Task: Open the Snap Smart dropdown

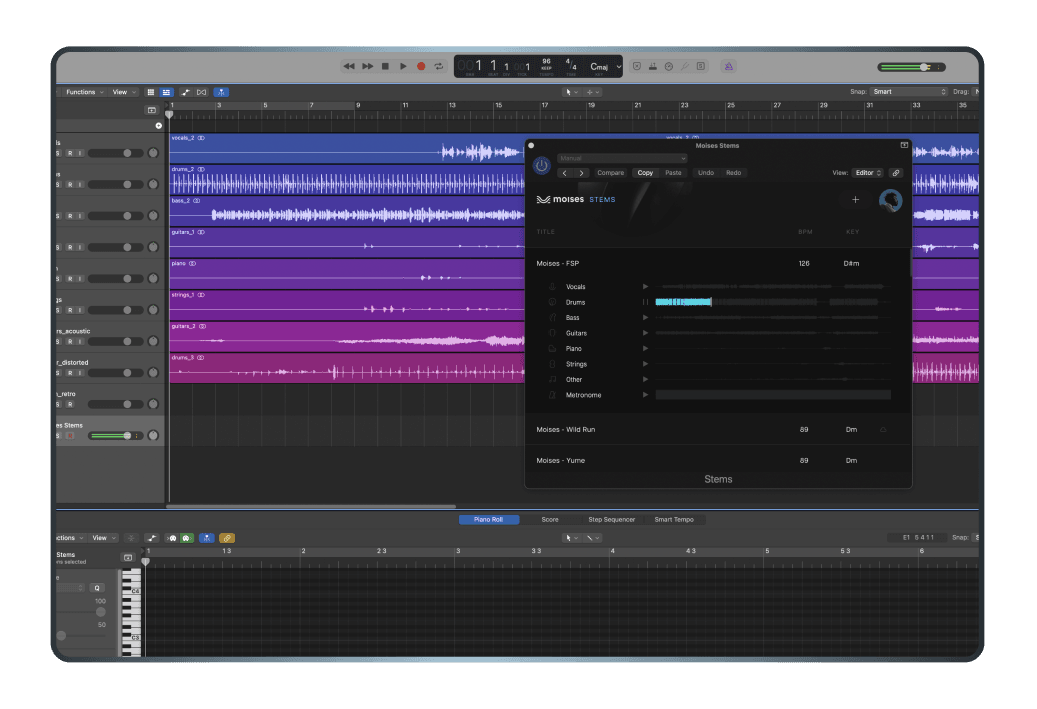Action: 909,92
